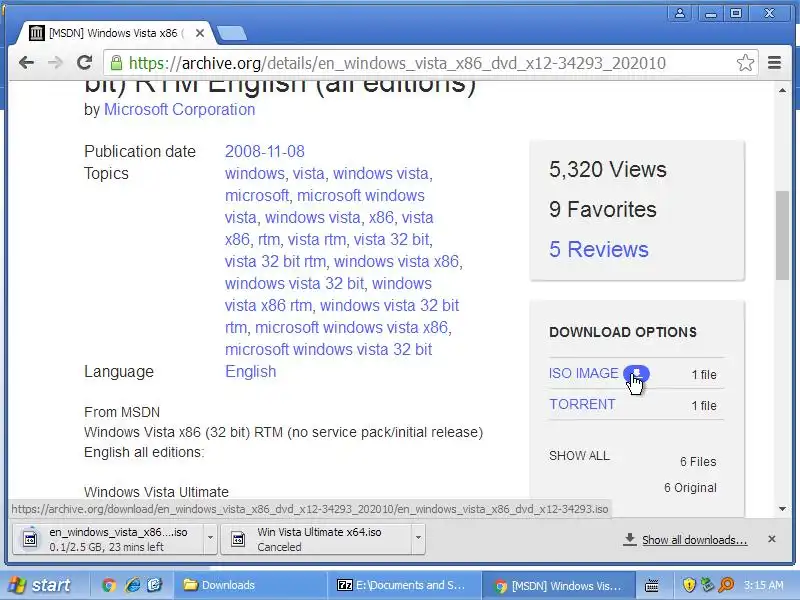Switch to the 7-Zip E:\Documents taskbar button

coord(403,585)
